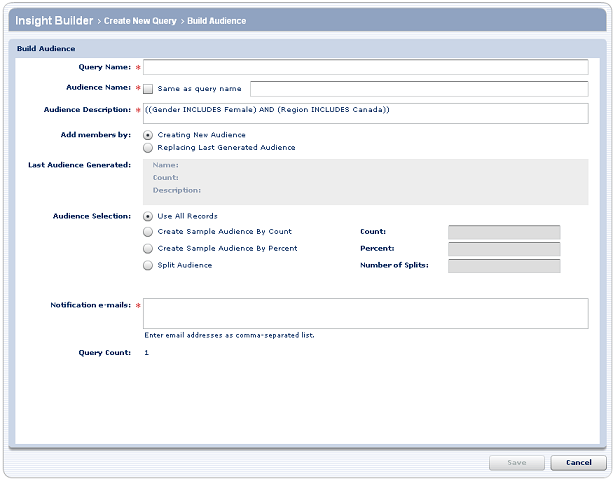
Task: Choose Create Sample Audience By Percent
Action: point(149,248)
